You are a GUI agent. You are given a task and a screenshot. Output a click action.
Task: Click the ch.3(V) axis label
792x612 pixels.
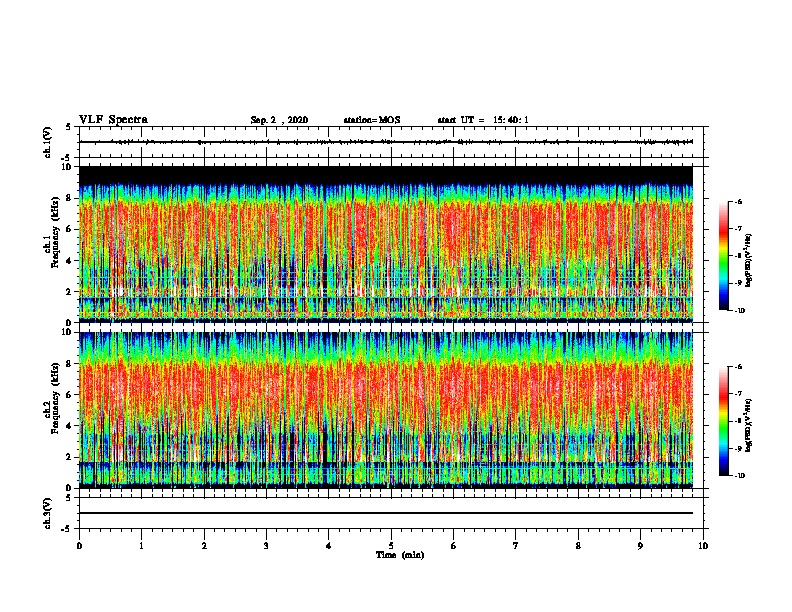pyautogui.click(x=47, y=513)
